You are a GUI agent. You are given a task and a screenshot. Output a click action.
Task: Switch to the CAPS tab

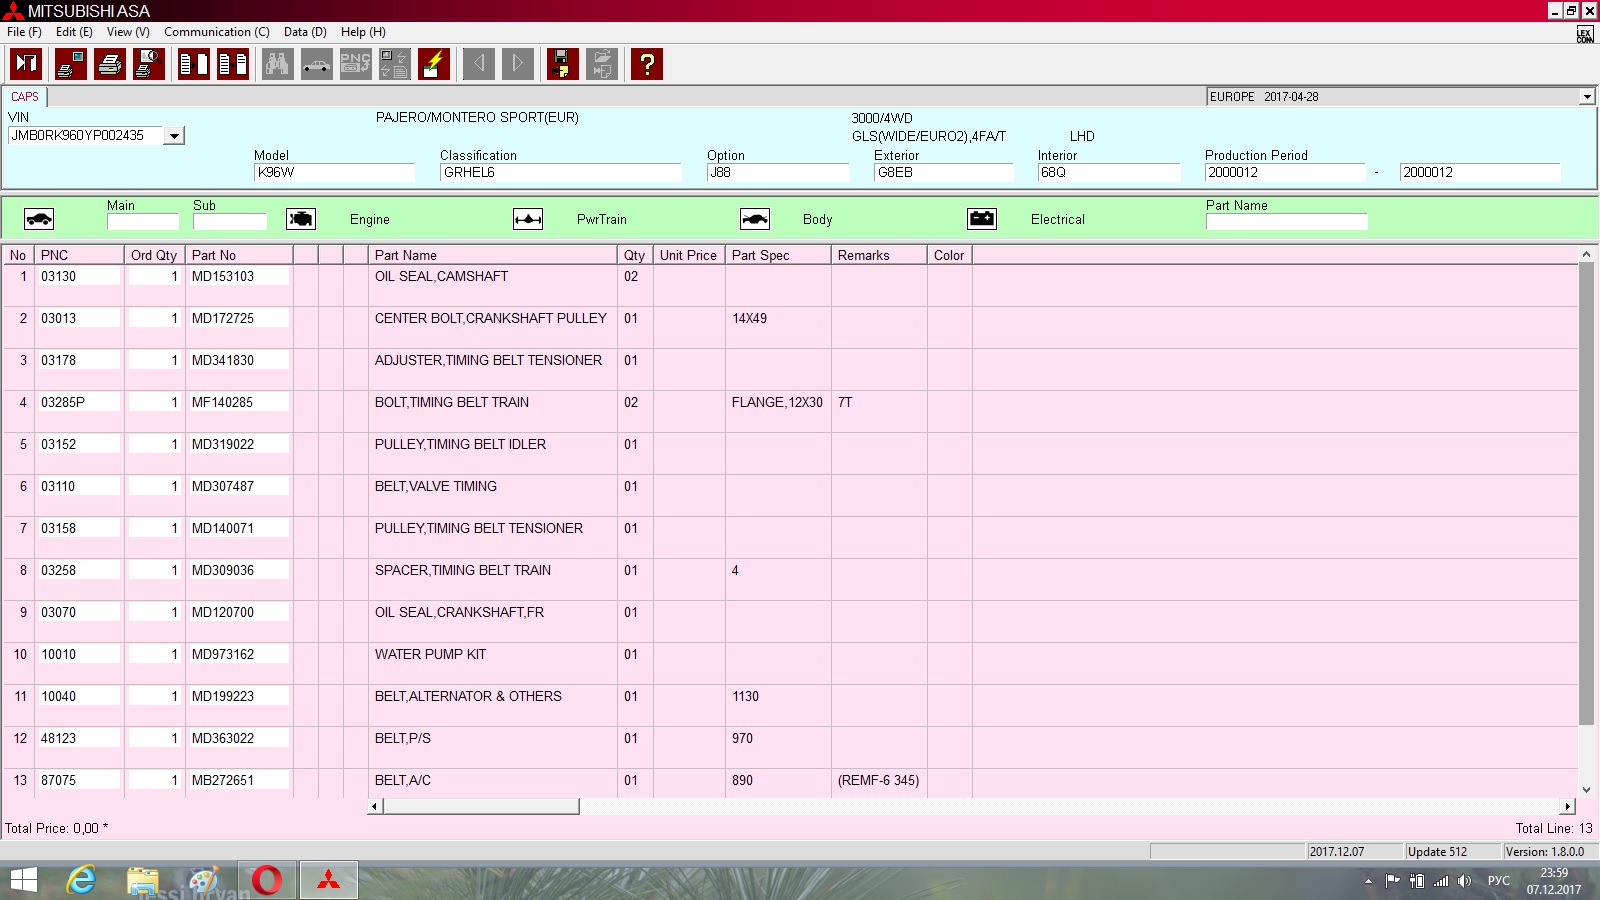(25, 97)
